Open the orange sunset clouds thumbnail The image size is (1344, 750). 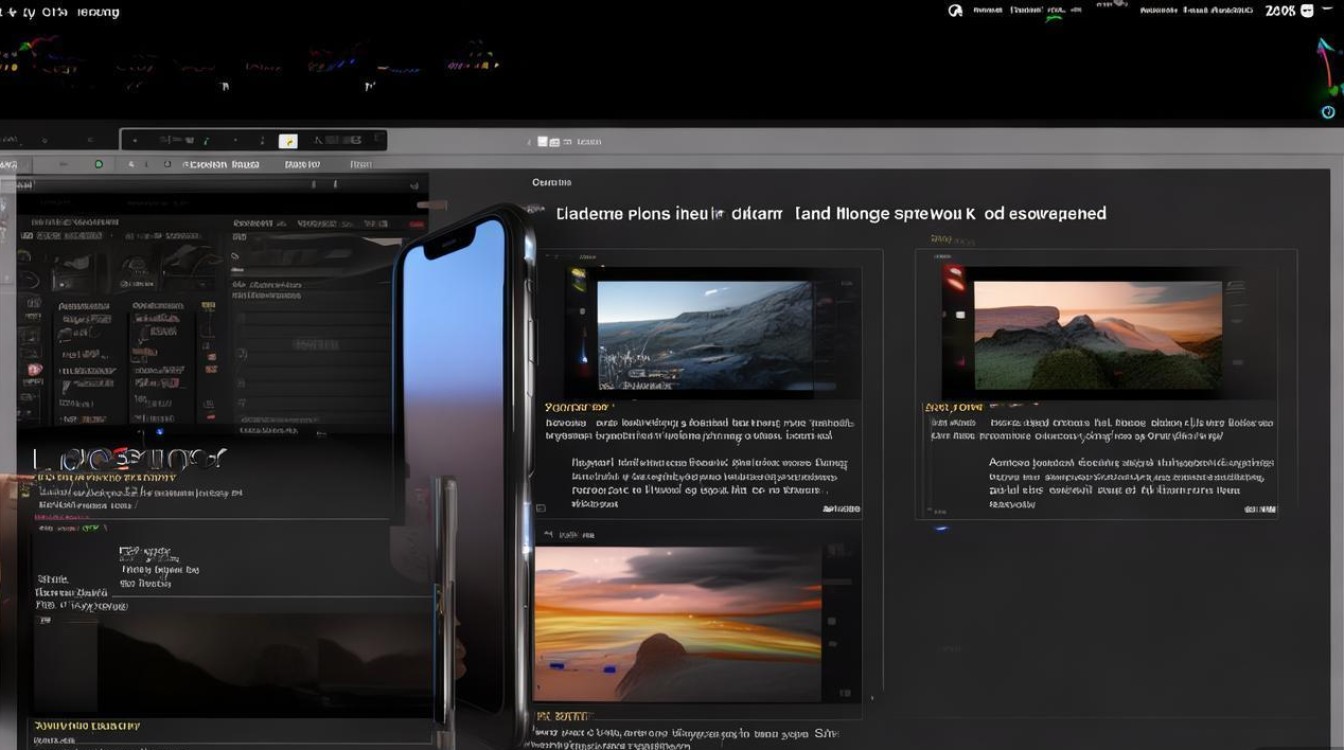coord(677,623)
